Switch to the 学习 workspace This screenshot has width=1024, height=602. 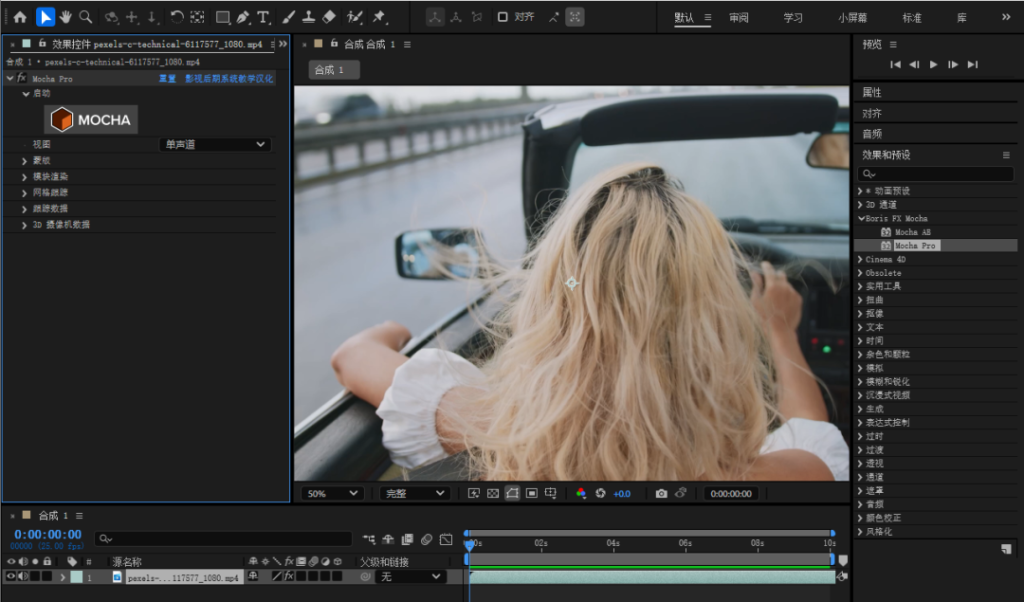[793, 17]
